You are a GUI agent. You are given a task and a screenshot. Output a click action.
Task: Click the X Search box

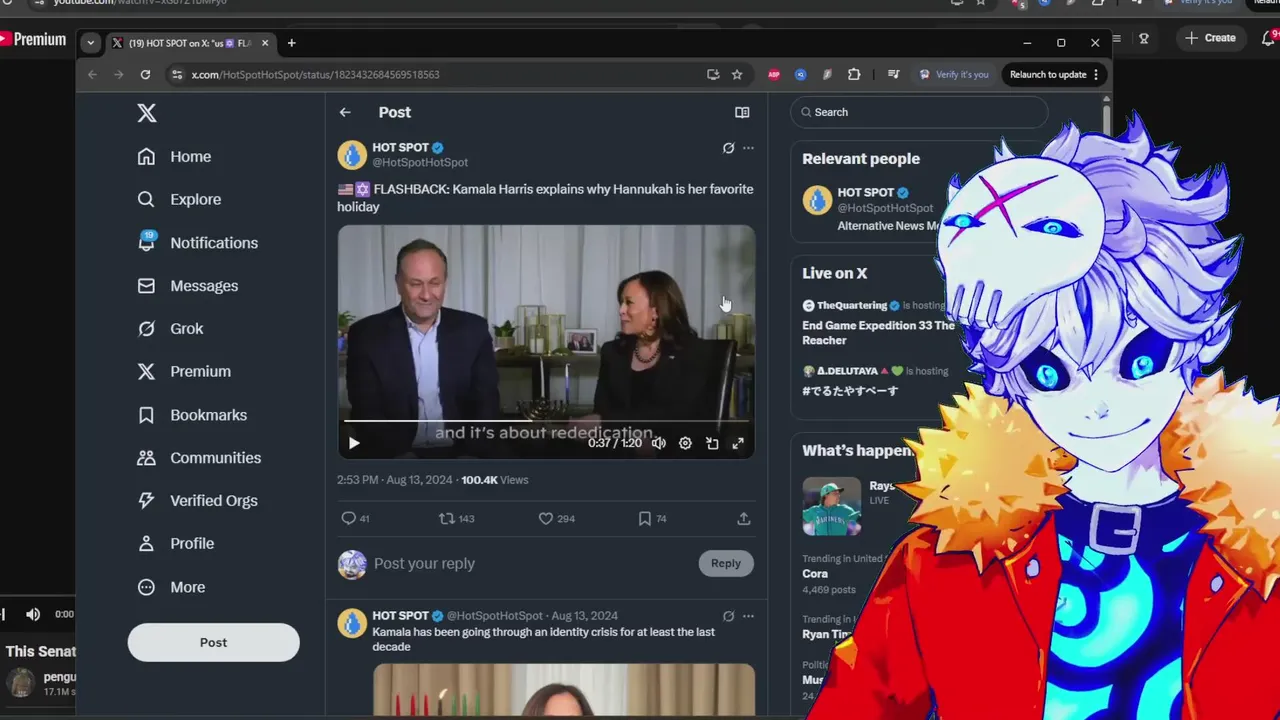click(x=919, y=112)
